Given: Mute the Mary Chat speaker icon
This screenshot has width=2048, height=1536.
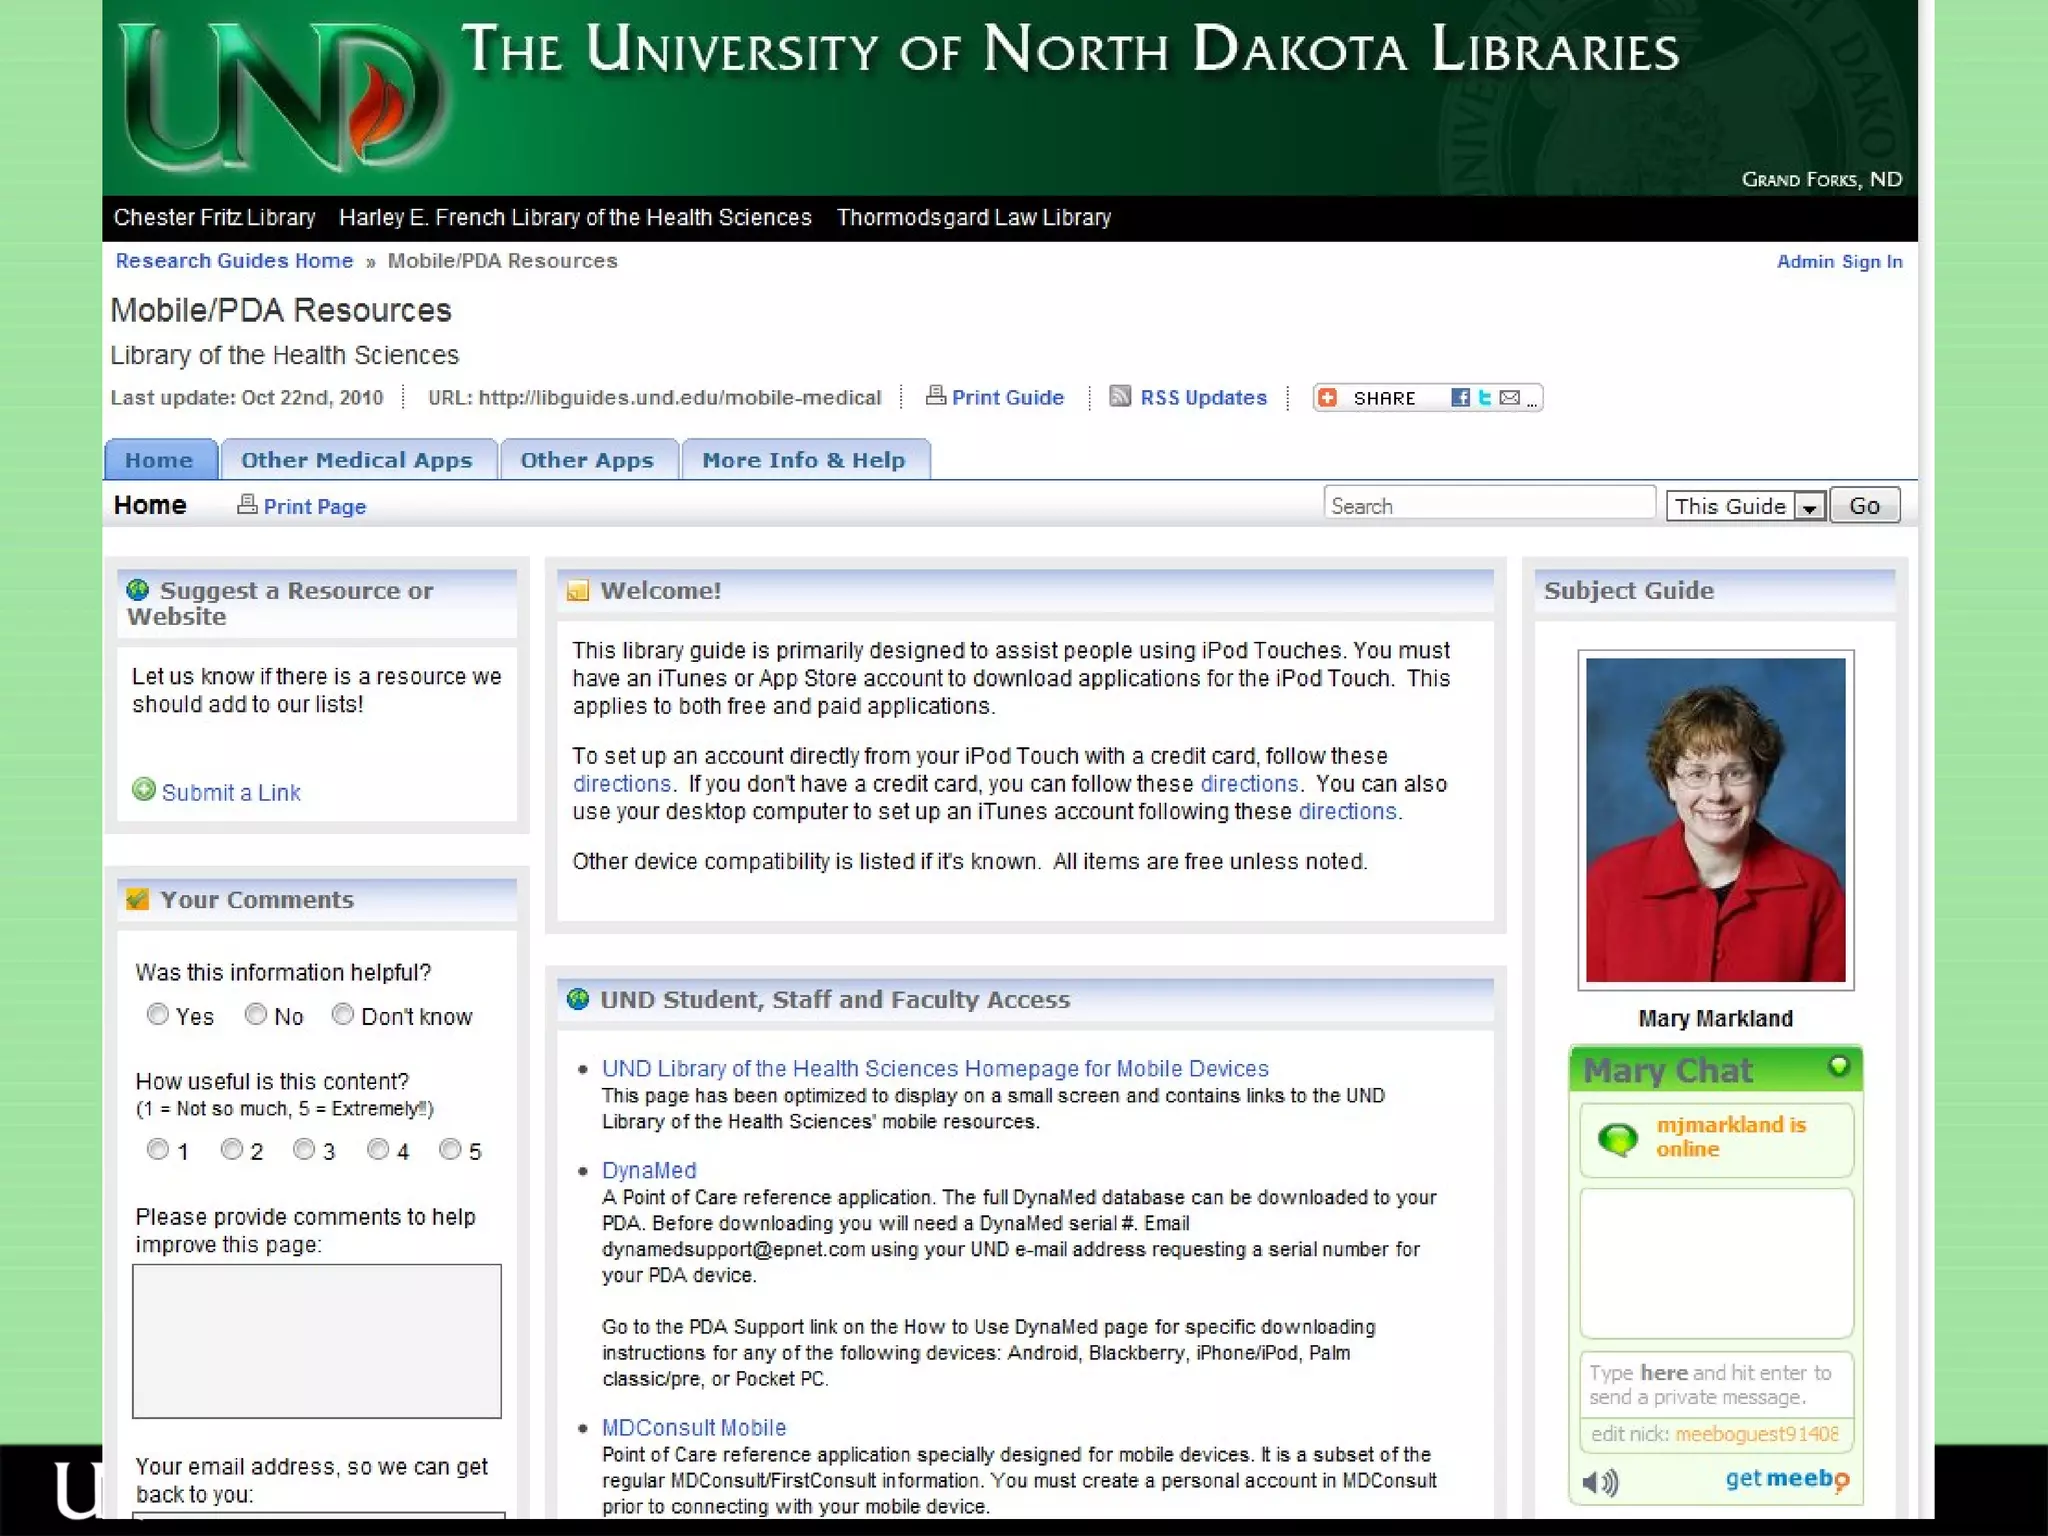Looking at the screenshot, I should click(x=1600, y=1482).
